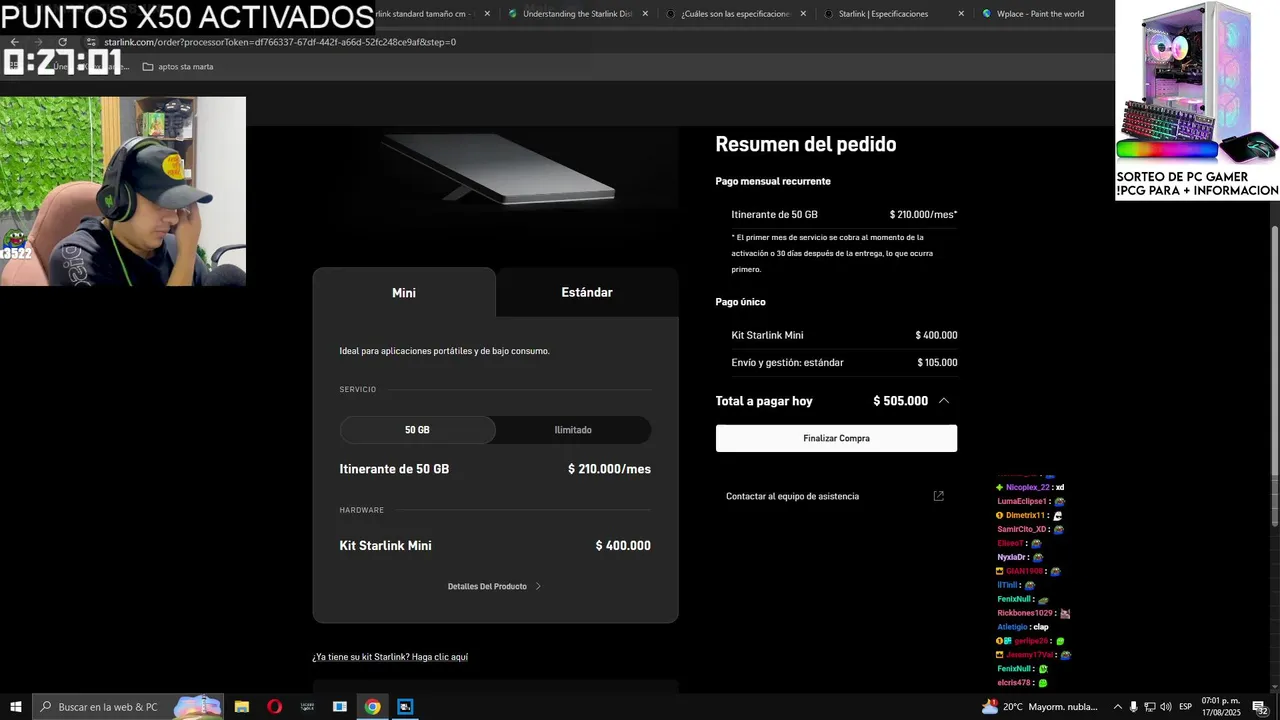The height and width of the screenshot is (720, 1280).
Task: Open the weather widget showing 20°C
Action: [1040, 707]
